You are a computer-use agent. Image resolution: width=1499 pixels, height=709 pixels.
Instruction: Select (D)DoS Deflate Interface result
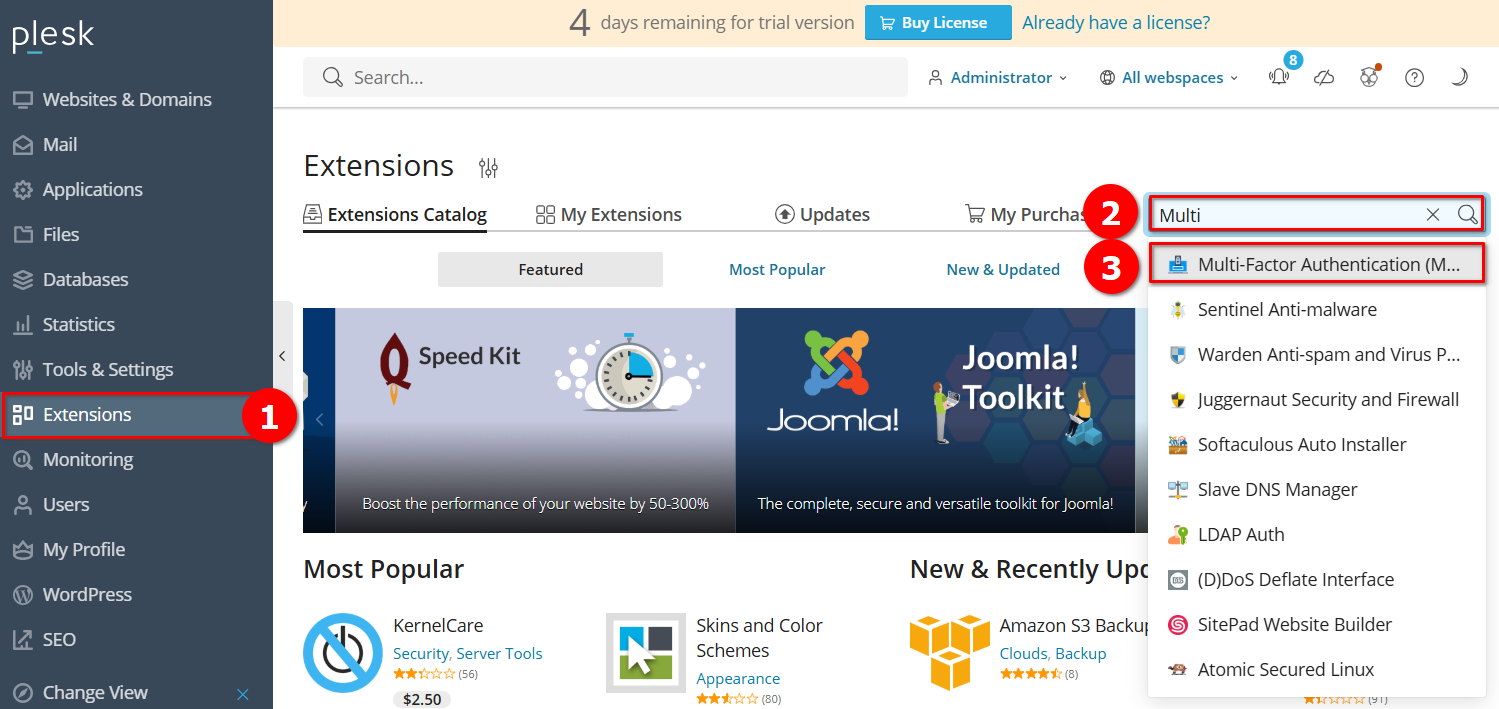click(1317, 579)
